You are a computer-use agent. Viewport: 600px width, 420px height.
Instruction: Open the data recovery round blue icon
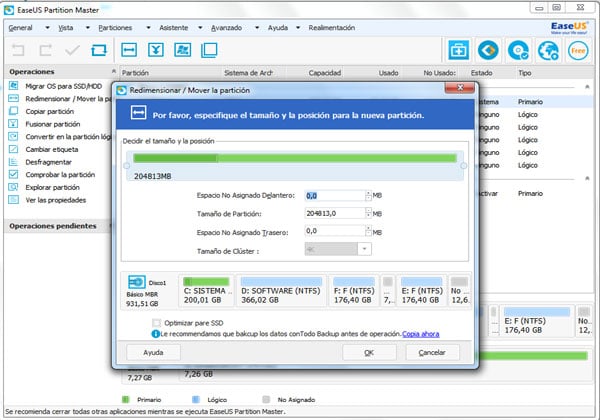pyautogui.click(x=488, y=50)
